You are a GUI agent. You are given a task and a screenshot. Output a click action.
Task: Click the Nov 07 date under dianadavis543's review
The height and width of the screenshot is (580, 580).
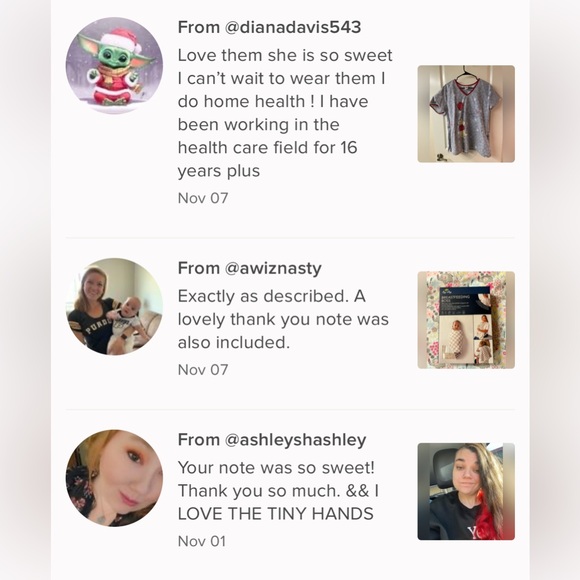[x=203, y=198]
